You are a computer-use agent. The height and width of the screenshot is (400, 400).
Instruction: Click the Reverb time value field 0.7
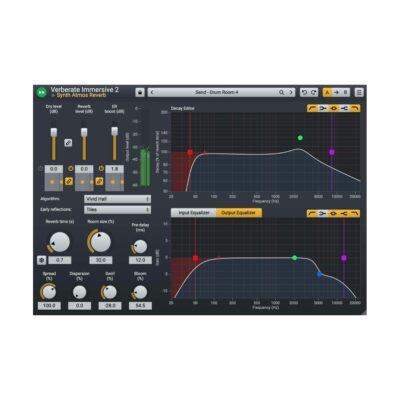(x=60, y=260)
